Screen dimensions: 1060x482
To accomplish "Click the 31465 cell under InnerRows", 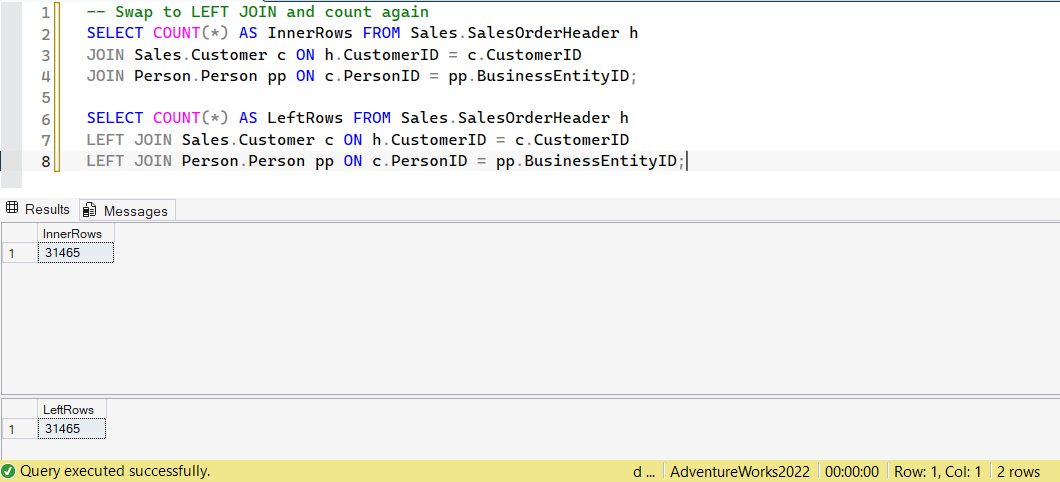I will pos(76,253).
